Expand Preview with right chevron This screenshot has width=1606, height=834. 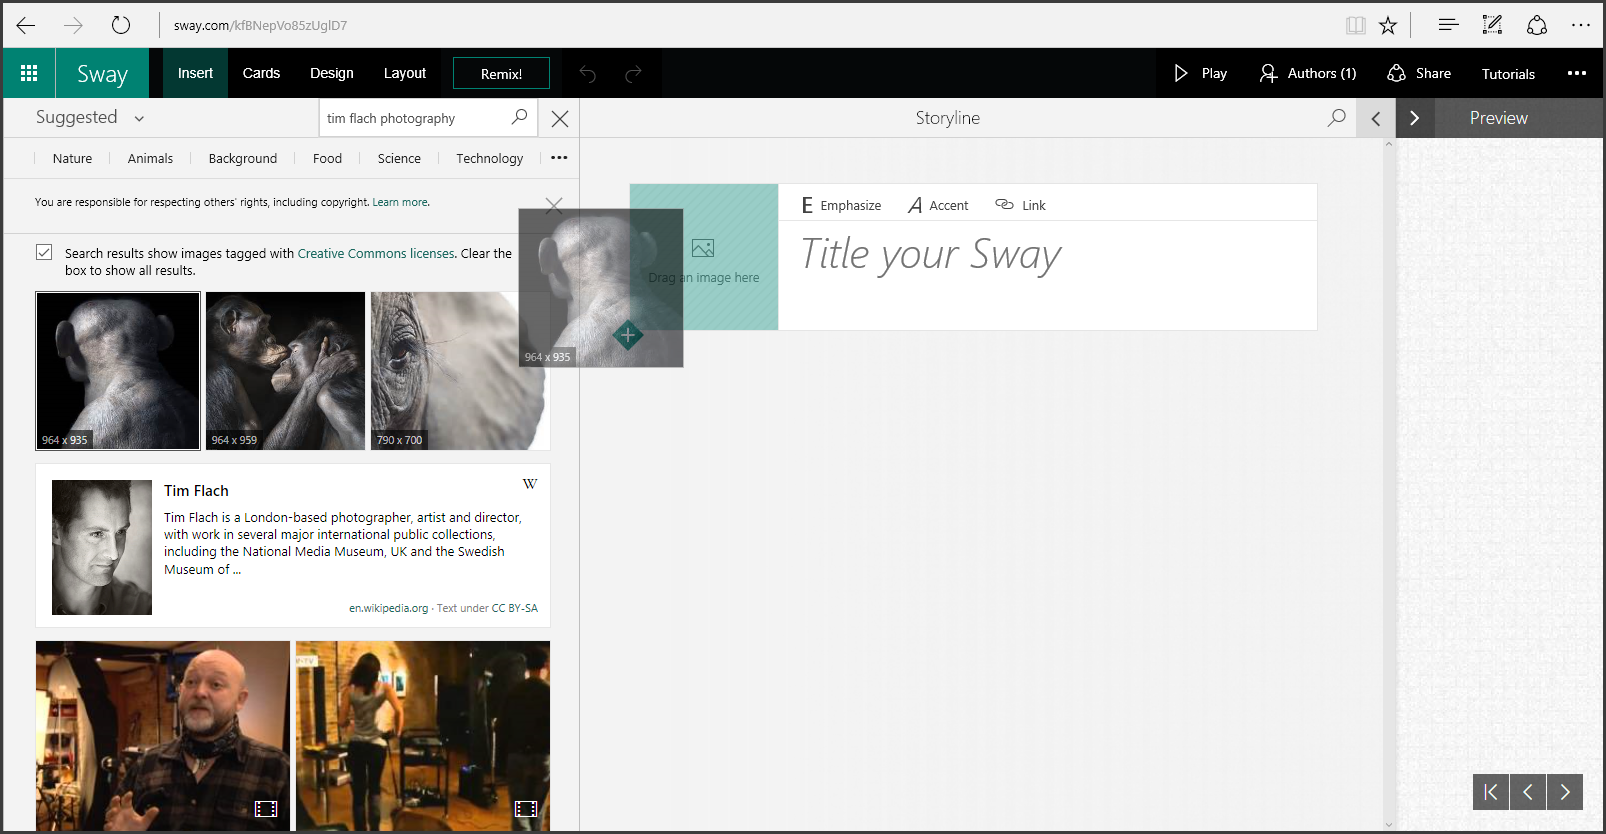click(1415, 118)
